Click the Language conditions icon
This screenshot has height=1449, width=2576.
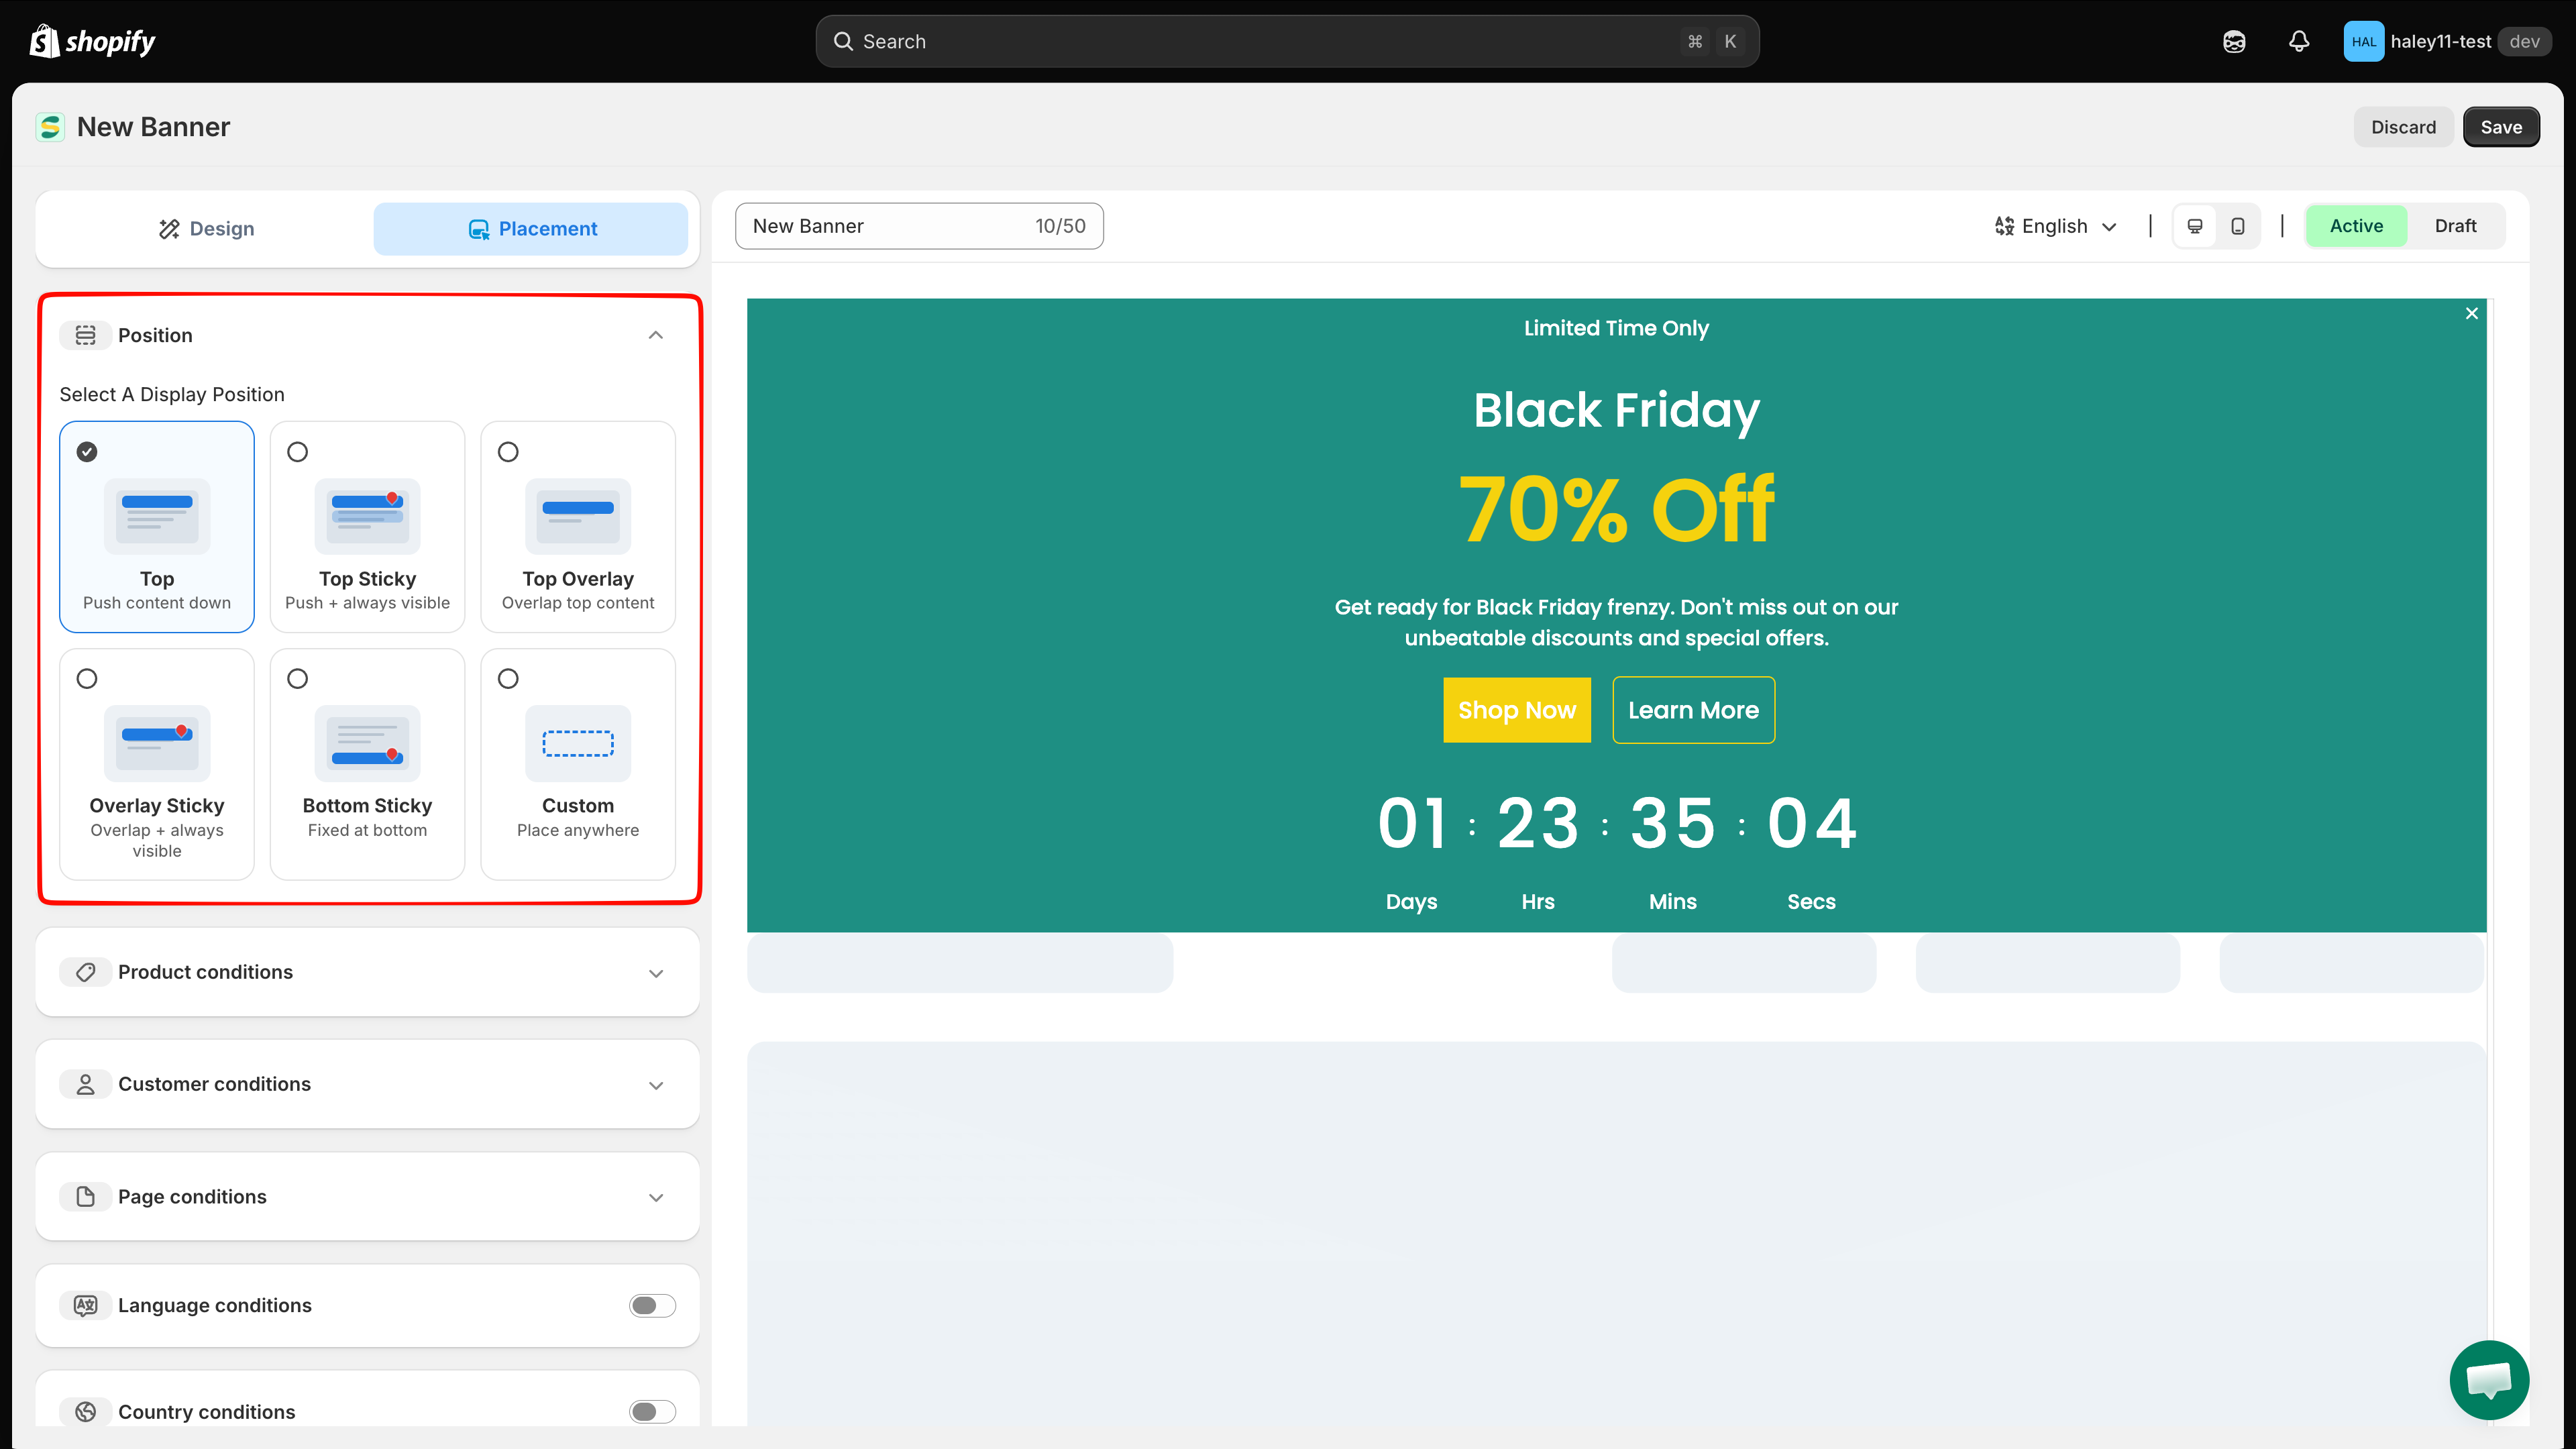point(86,1305)
